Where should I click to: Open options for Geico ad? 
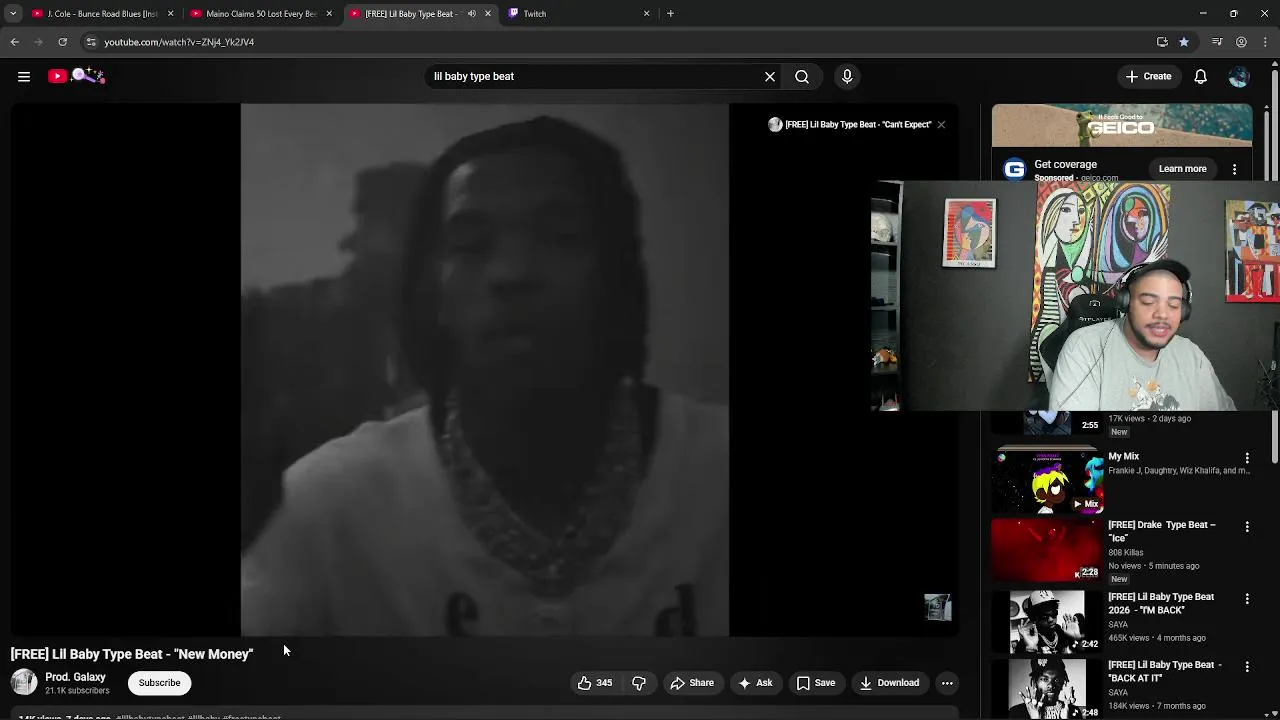pyautogui.click(x=1235, y=169)
